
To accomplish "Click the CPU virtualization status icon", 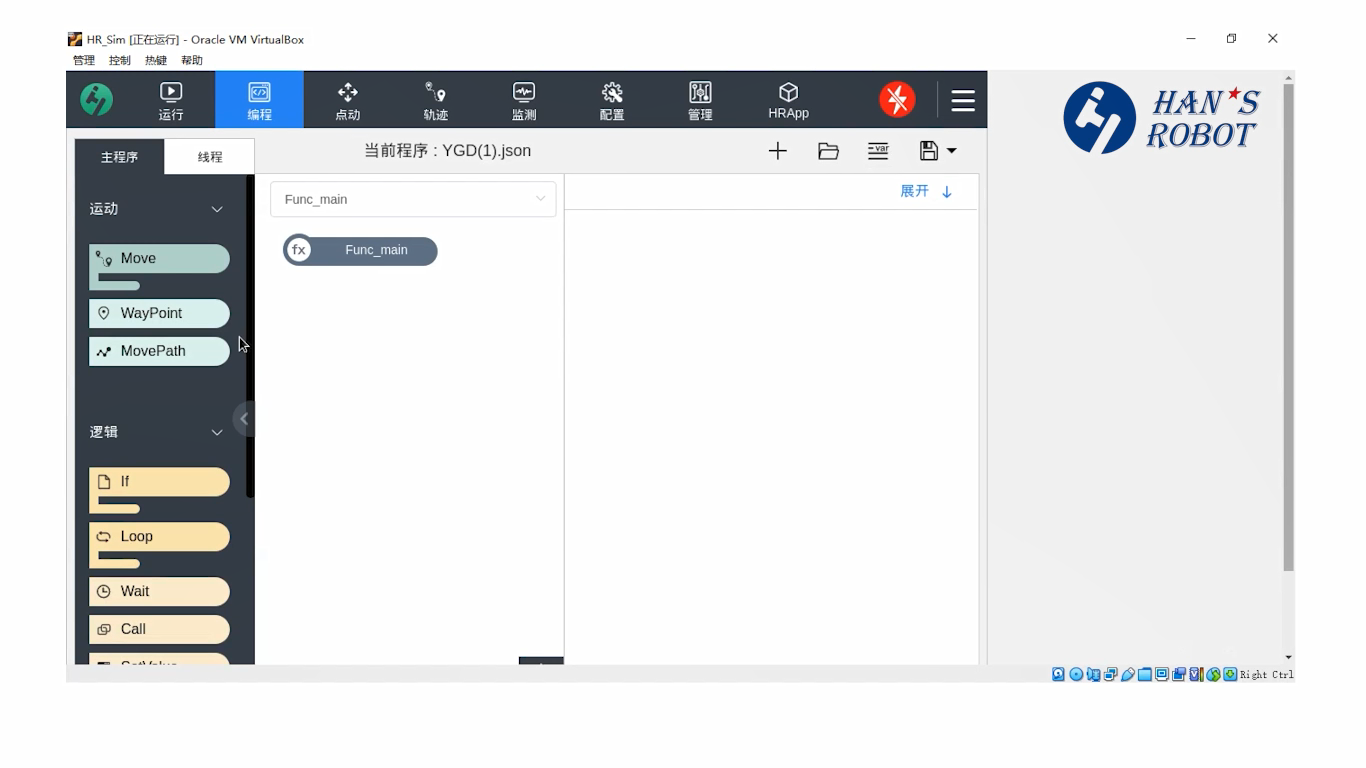I will tap(1196, 674).
